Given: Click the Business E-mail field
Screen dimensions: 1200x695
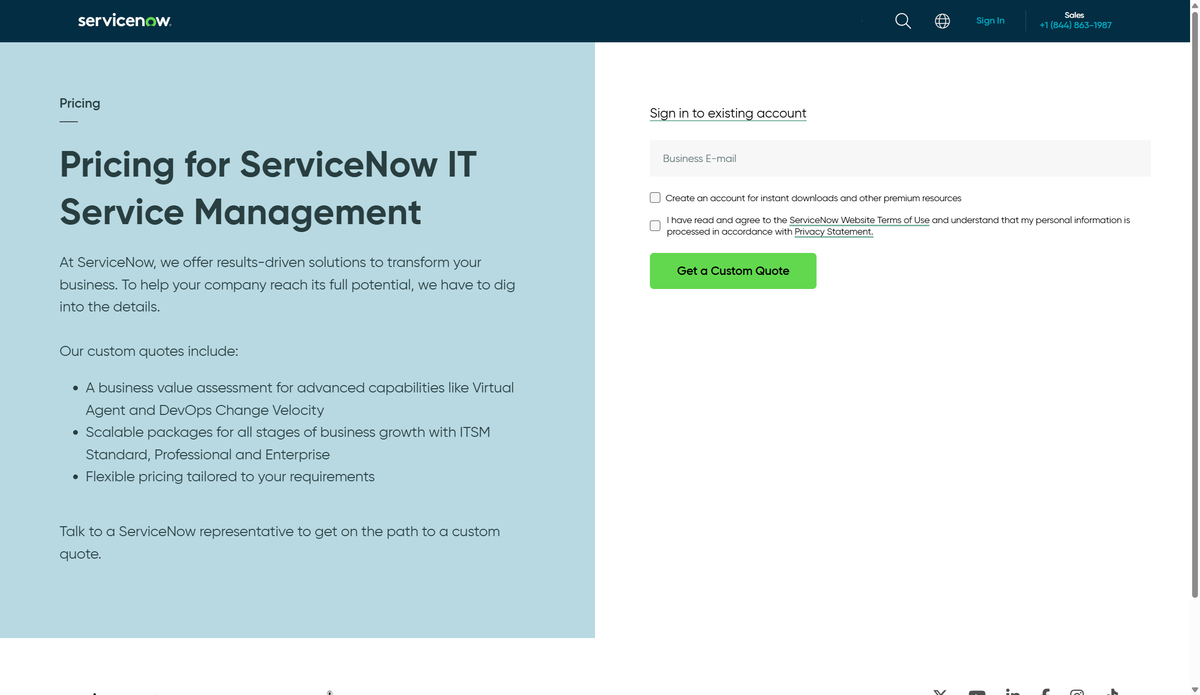Looking at the screenshot, I should (x=899, y=158).
